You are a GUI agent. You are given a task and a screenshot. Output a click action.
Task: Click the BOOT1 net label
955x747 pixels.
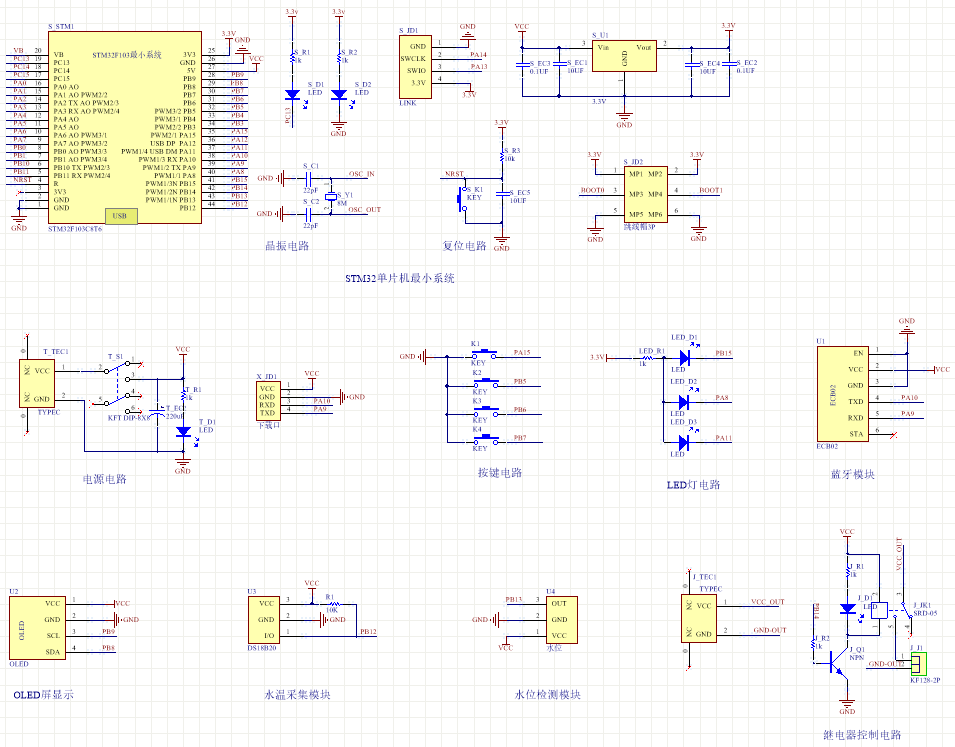pyautogui.click(x=711, y=191)
